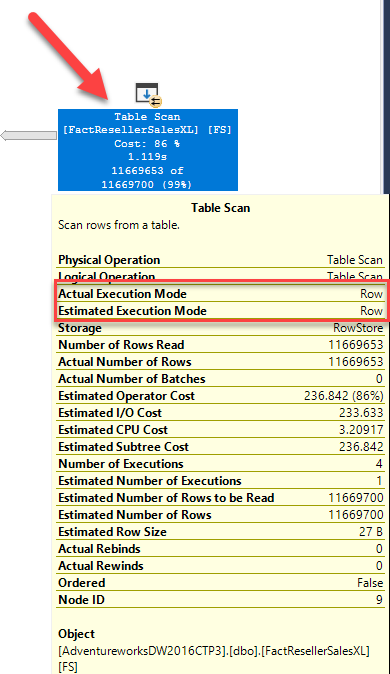390x674 pixels.
Task: Click the Ordered False property row
Action: tap(220, 583)
